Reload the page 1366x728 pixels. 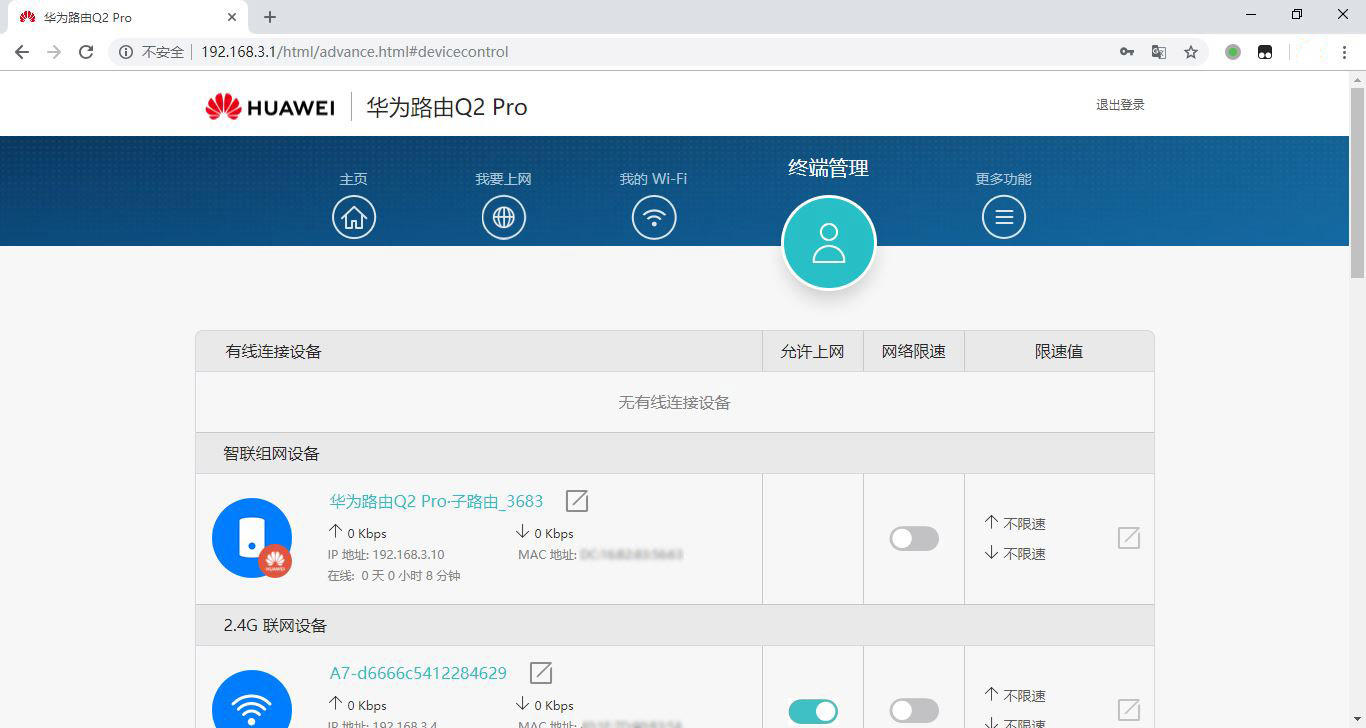[x=86, y=52]
